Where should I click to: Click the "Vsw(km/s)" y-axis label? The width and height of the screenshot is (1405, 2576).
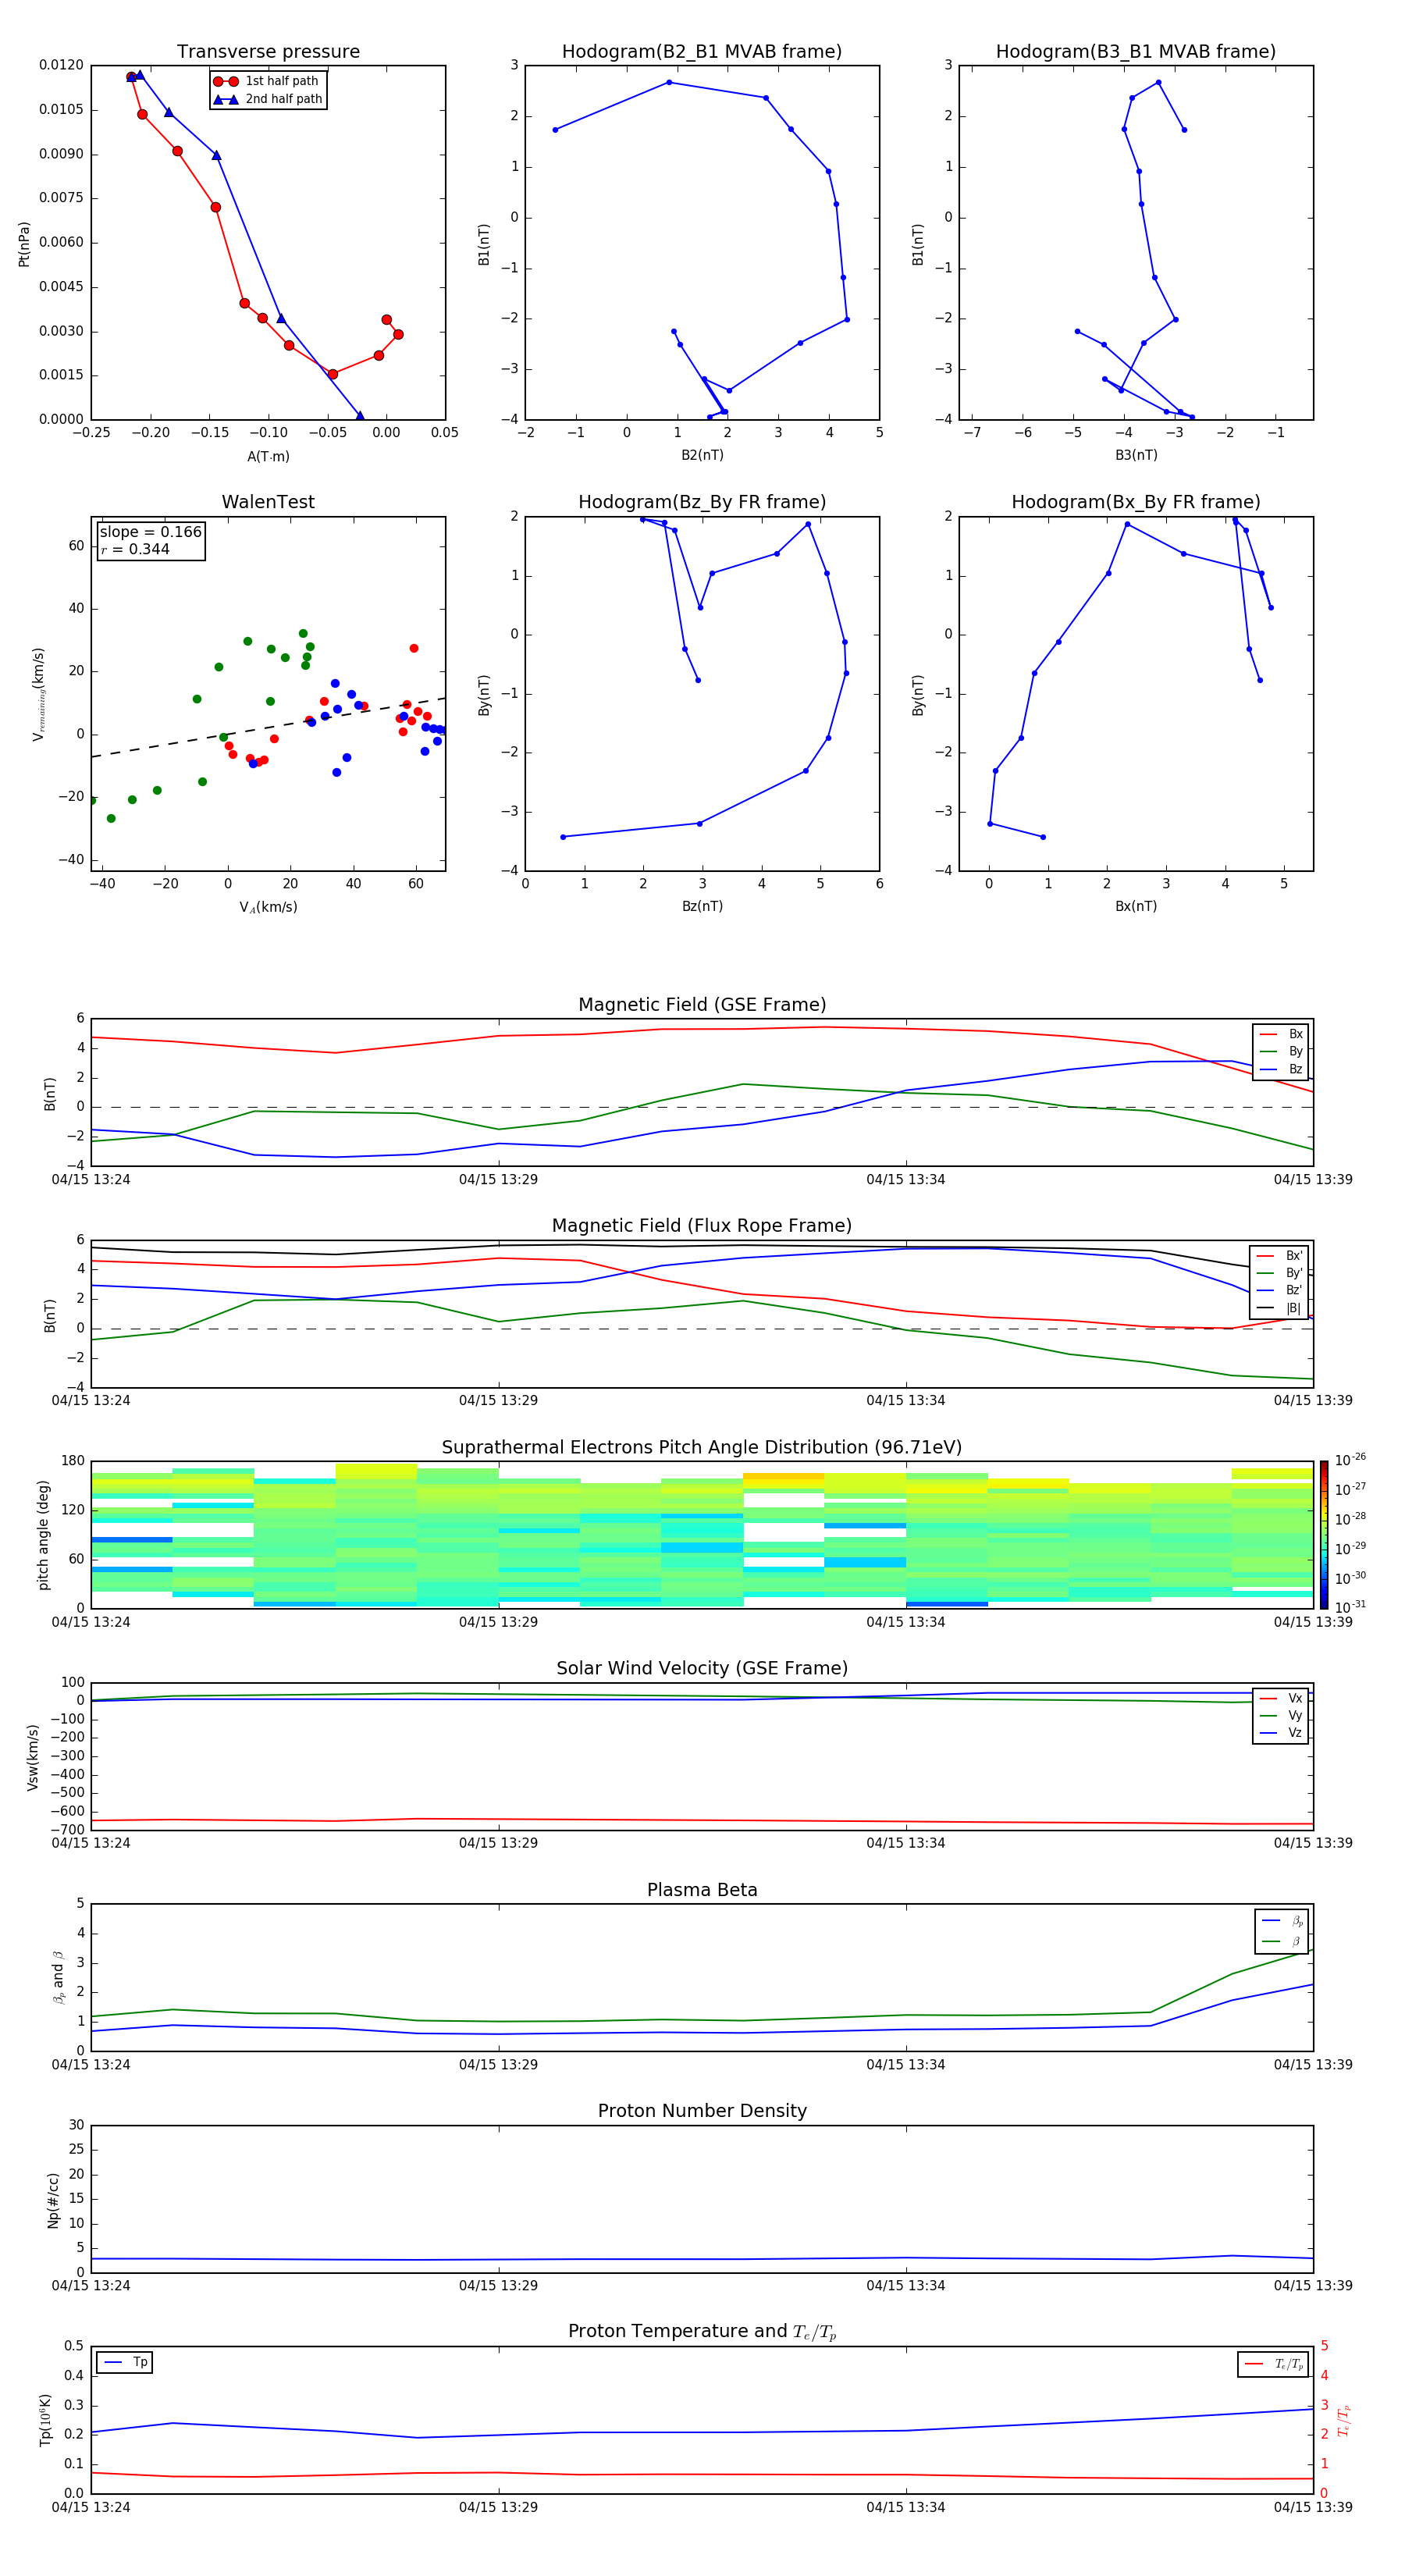pyautogui.click(x=33, y=1757)
